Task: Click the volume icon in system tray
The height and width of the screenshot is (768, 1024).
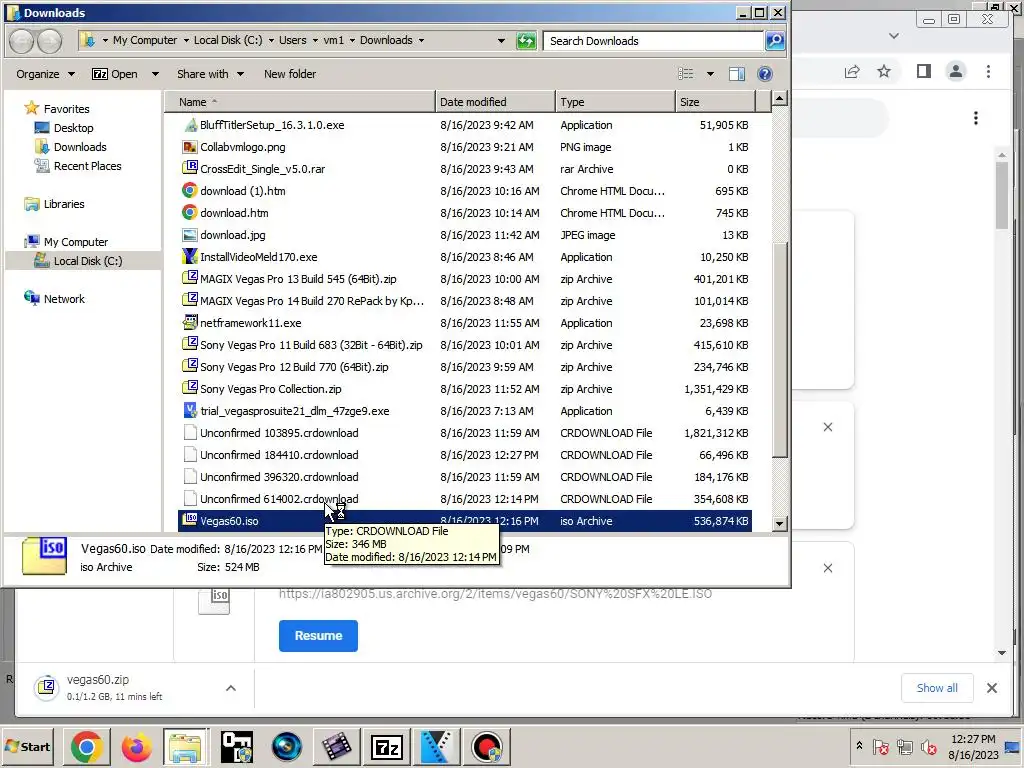Action: point(928,746)
